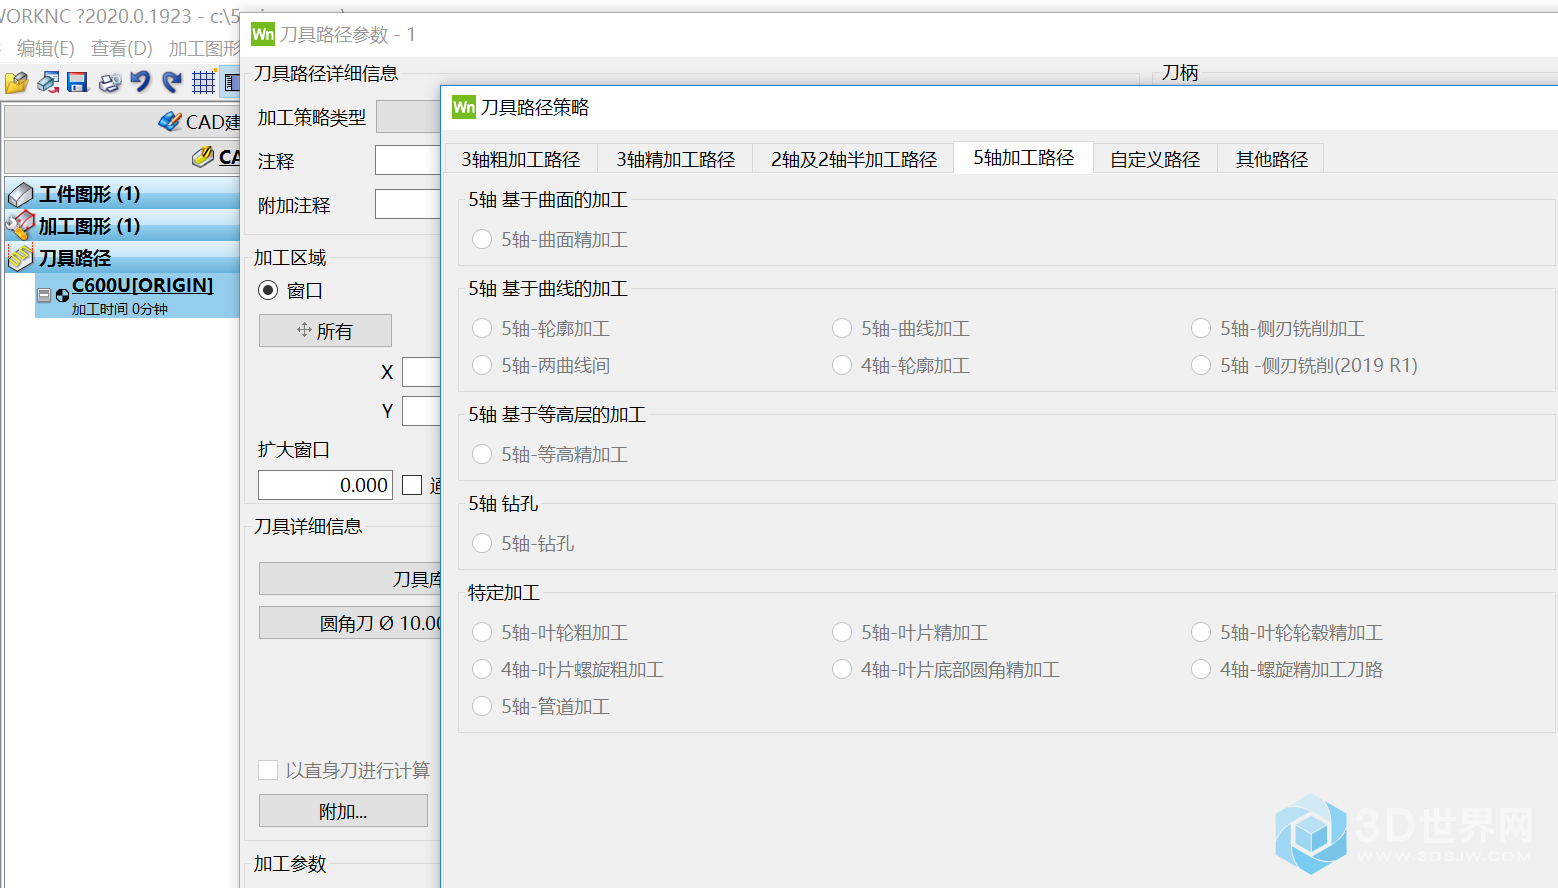1558x888 pixels.
Task: Toggle the 以直身刀进行计算 checkbox
Action: pos(268,770)
